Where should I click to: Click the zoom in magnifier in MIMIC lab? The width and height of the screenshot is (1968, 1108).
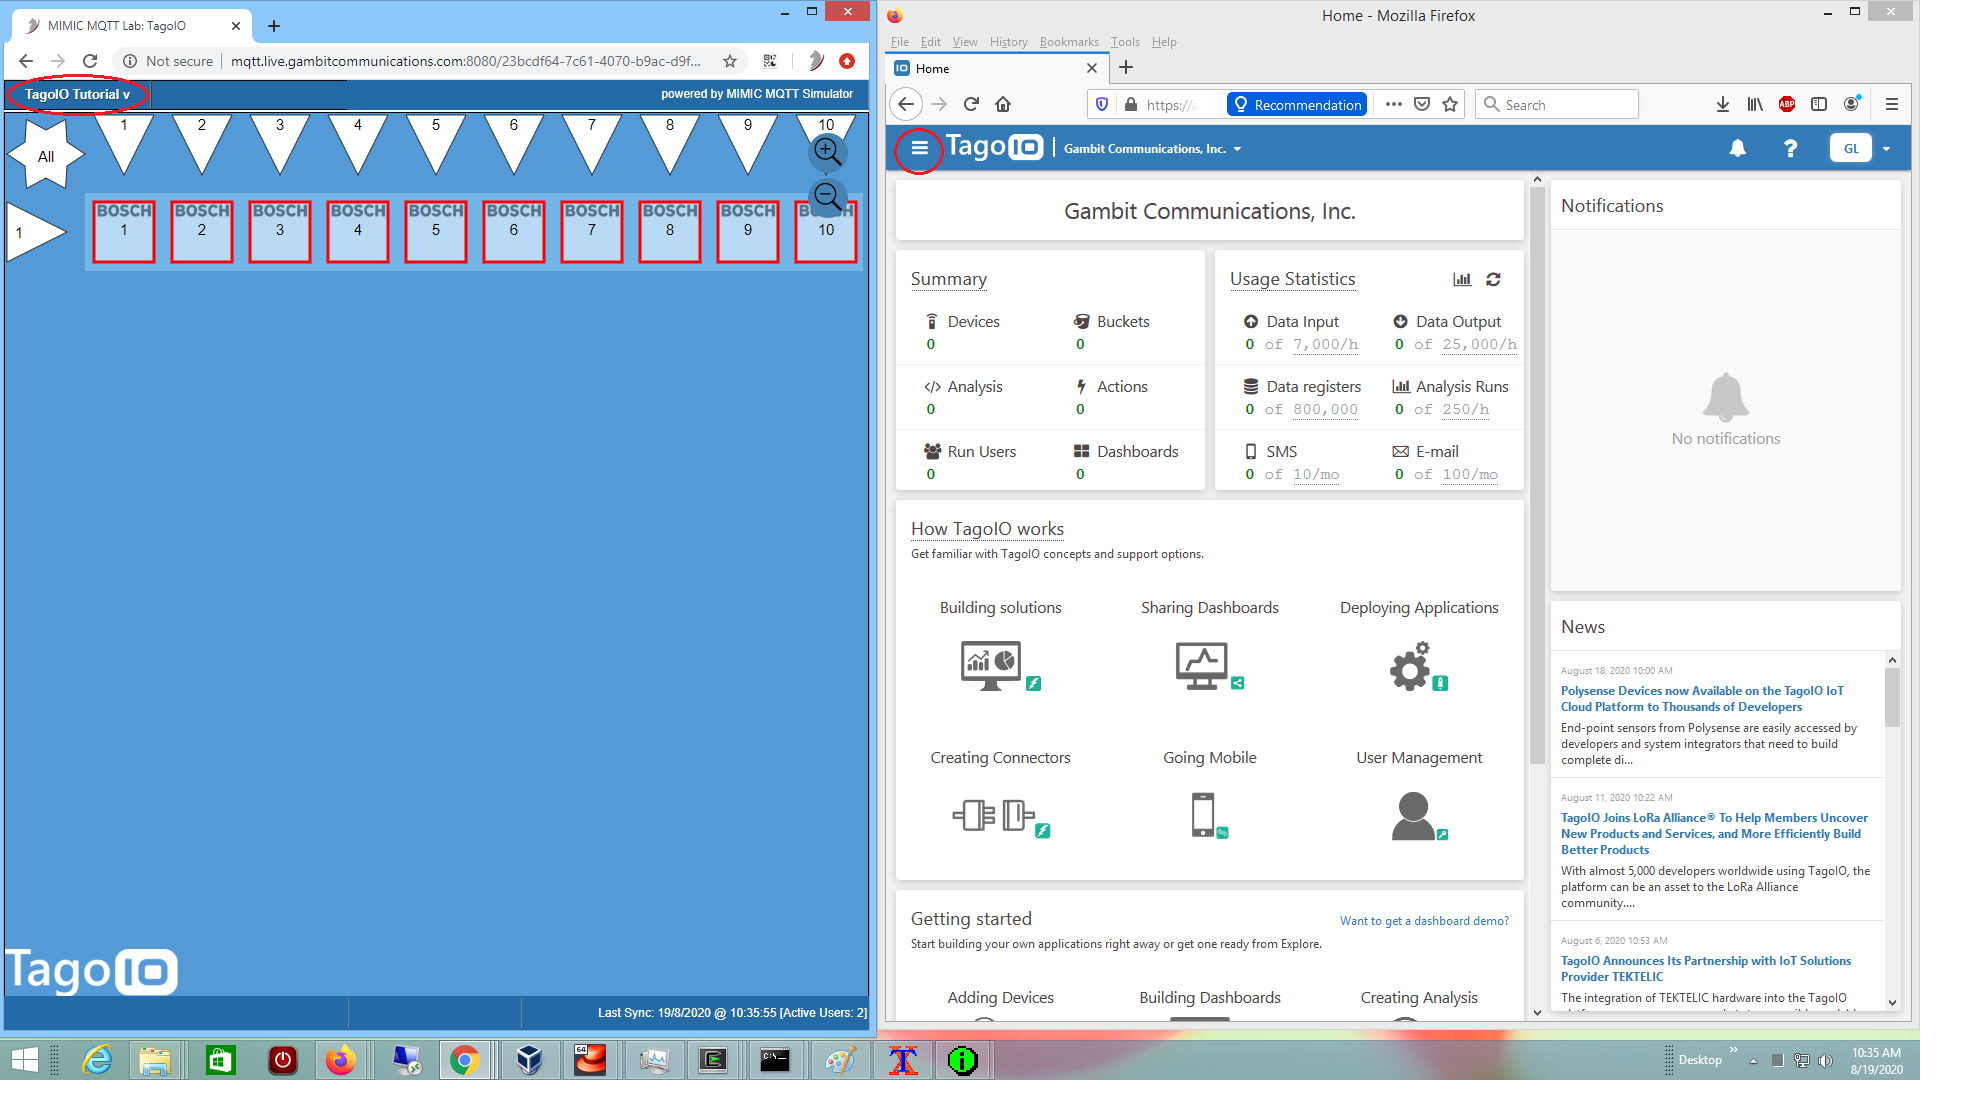(827, 151)
